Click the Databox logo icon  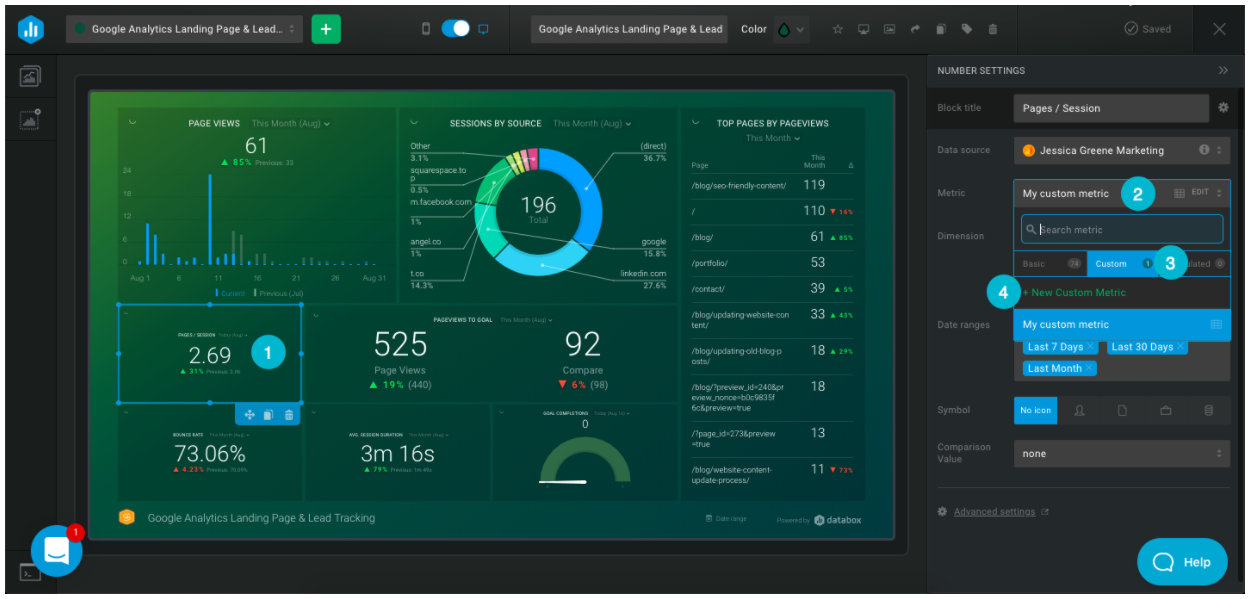[30, 29]
